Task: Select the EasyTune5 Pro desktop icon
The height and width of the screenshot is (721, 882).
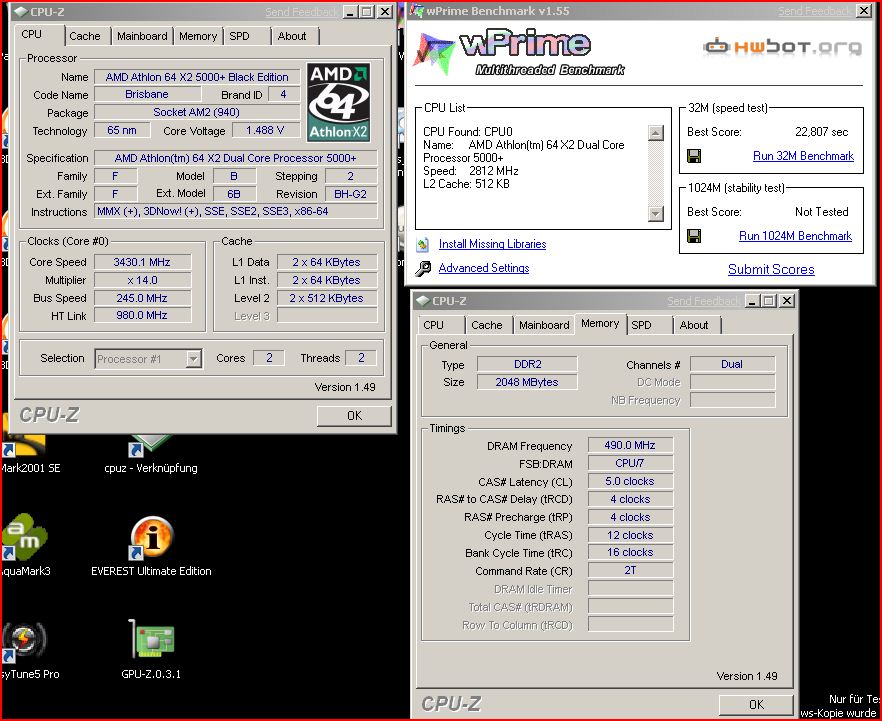Action: (x=24, y=642)
